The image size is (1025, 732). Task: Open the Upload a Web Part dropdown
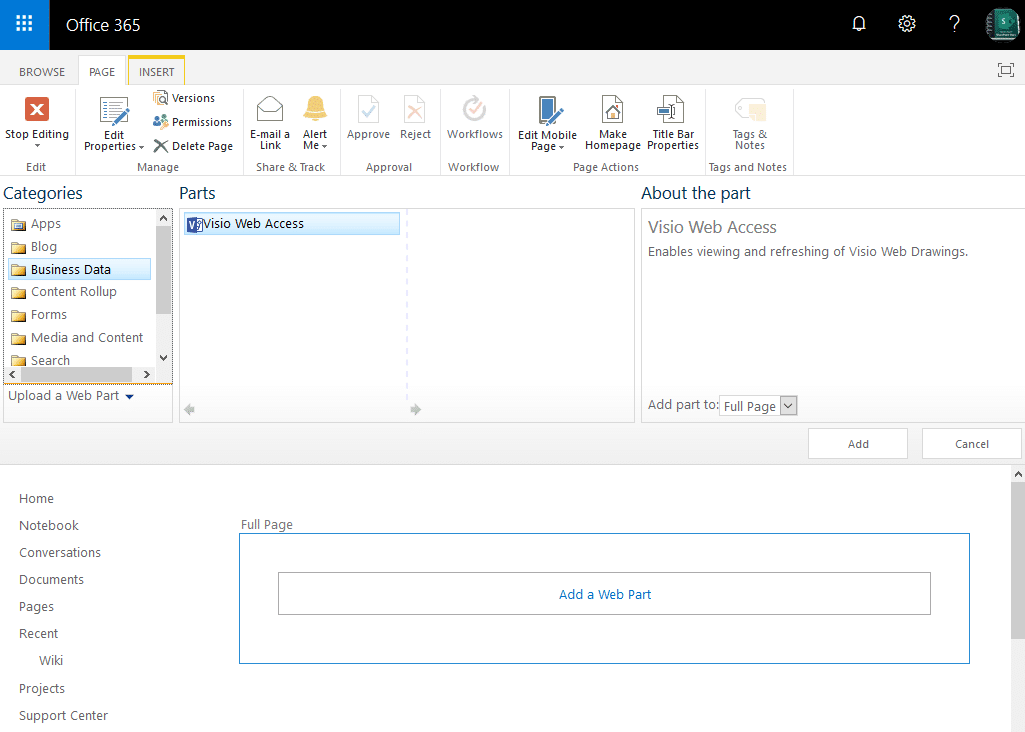[x=71, y=396]
